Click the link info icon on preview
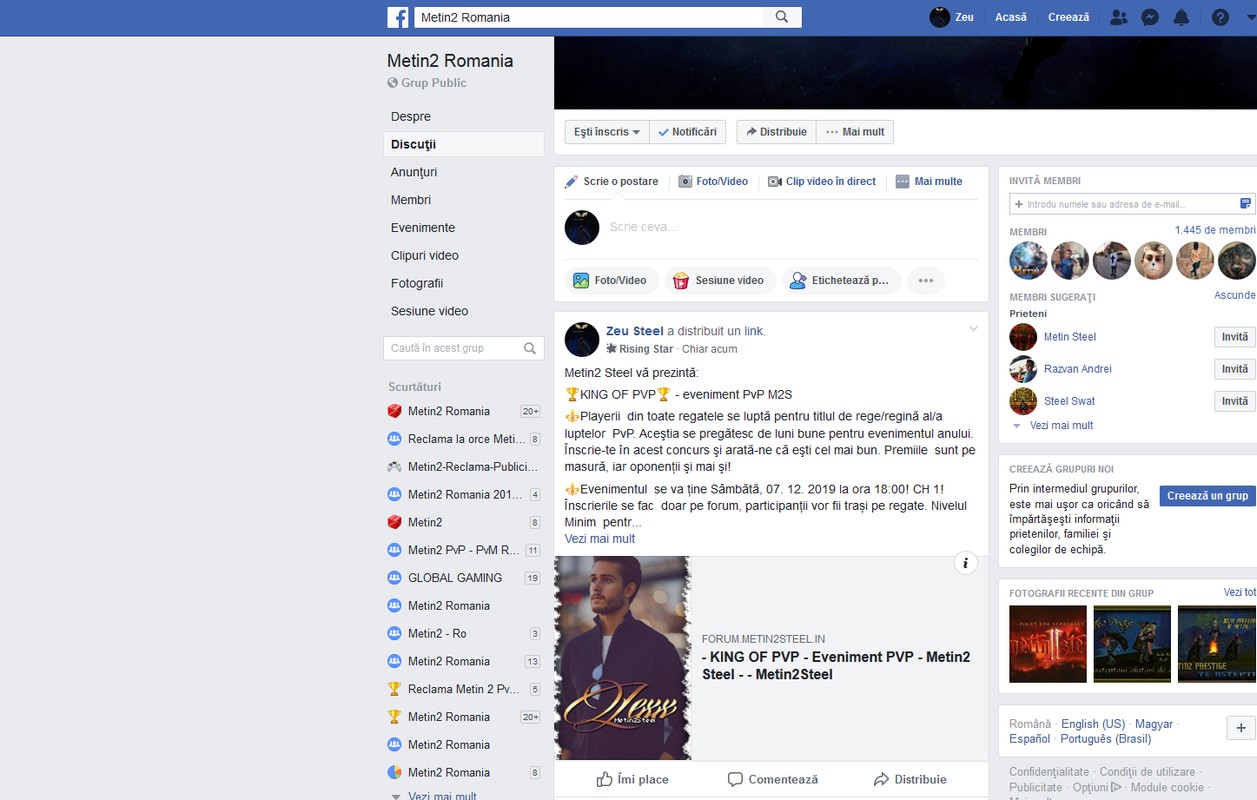This screenshot has height=800, width=1257. [x=965, y=563]
